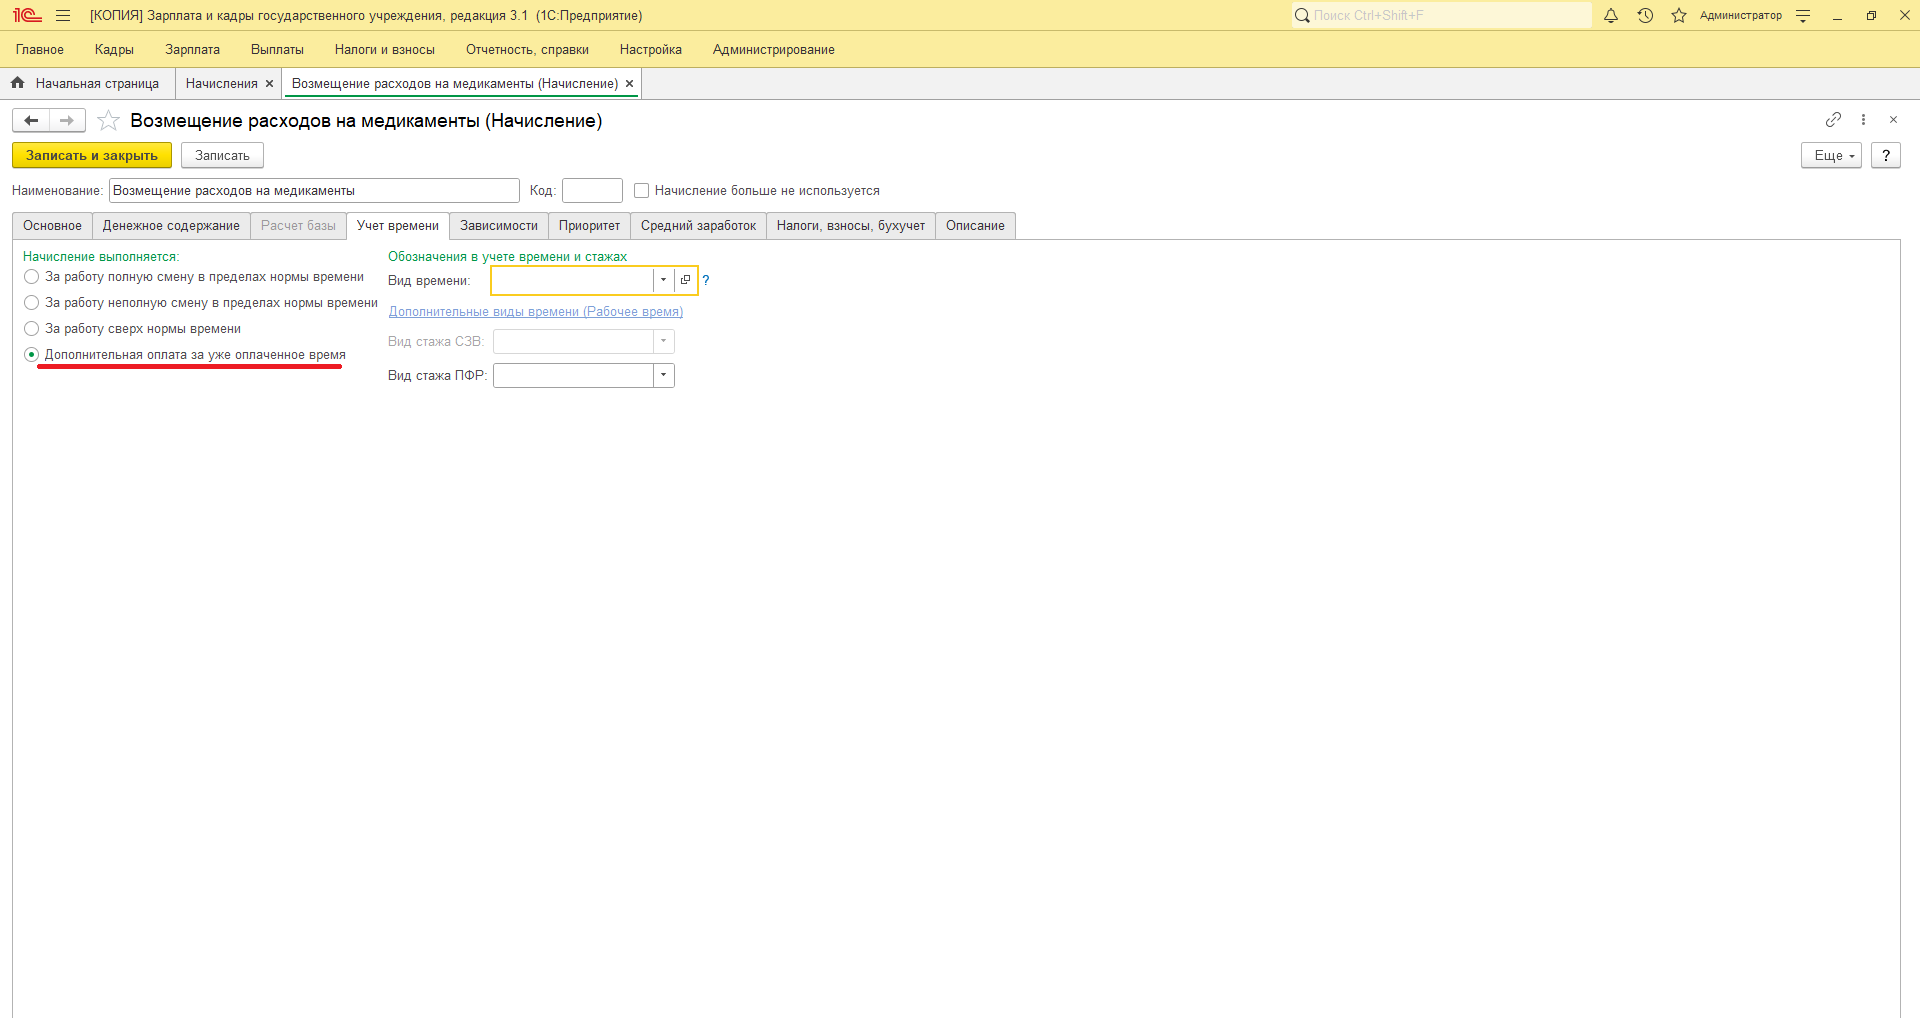The image size is (1920, 1018).
Task: Open the Отчетность, справки menu
Action: point(527,50)
